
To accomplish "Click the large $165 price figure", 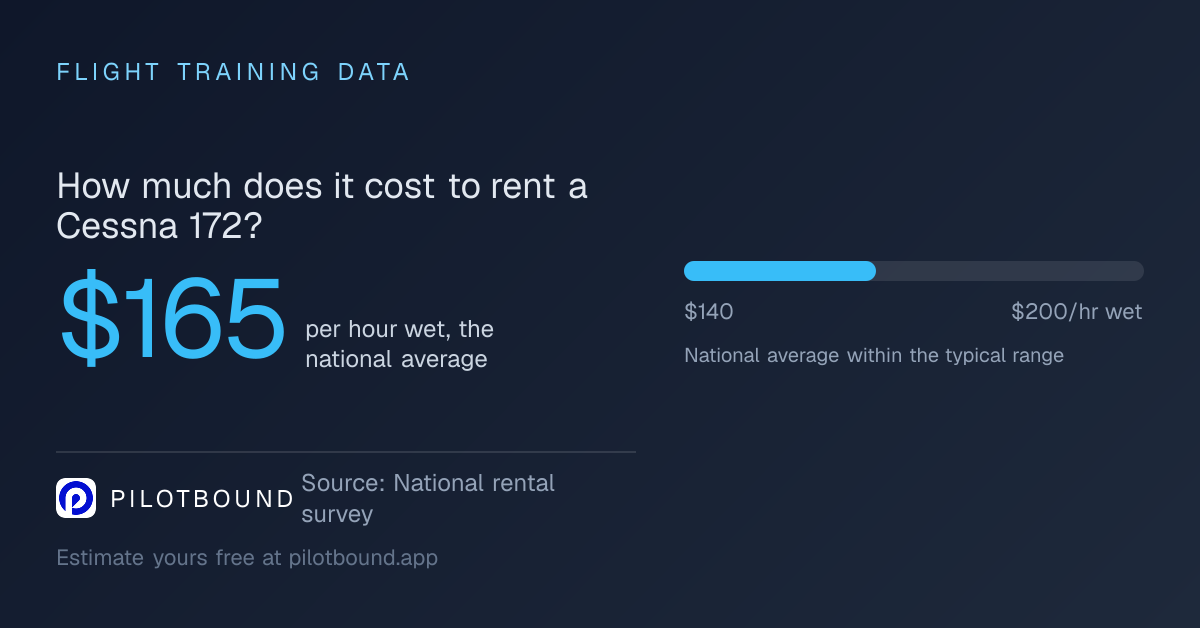I will [173, 318].
